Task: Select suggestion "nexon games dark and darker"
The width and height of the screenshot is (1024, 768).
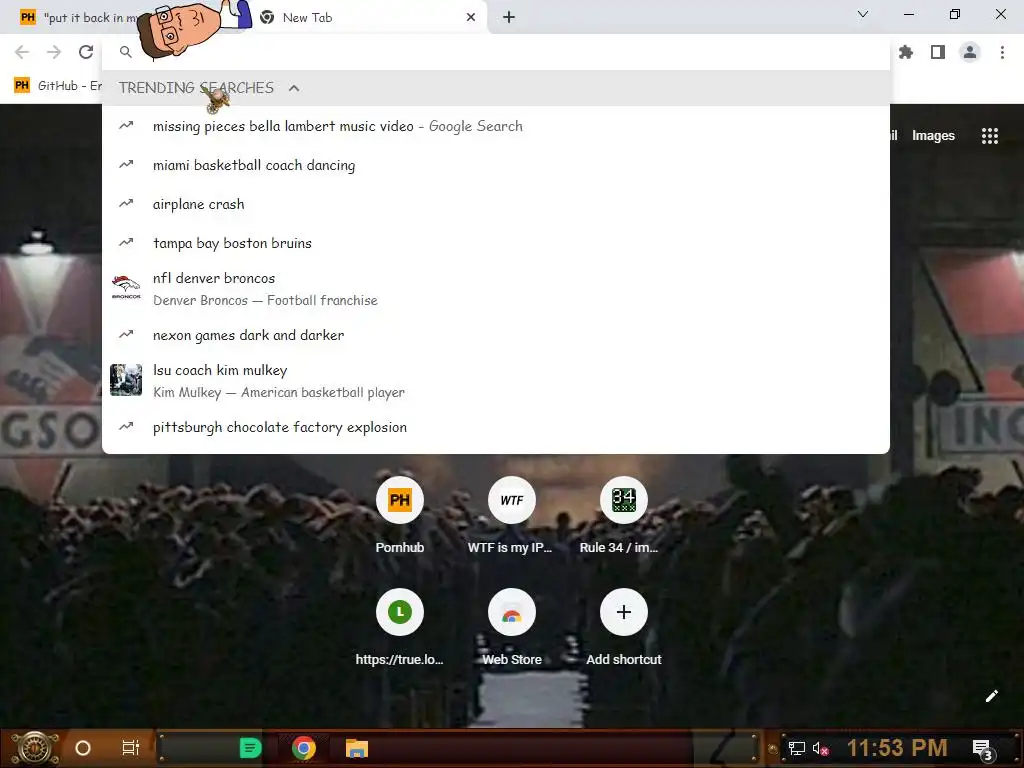Action: coord(496,335)
